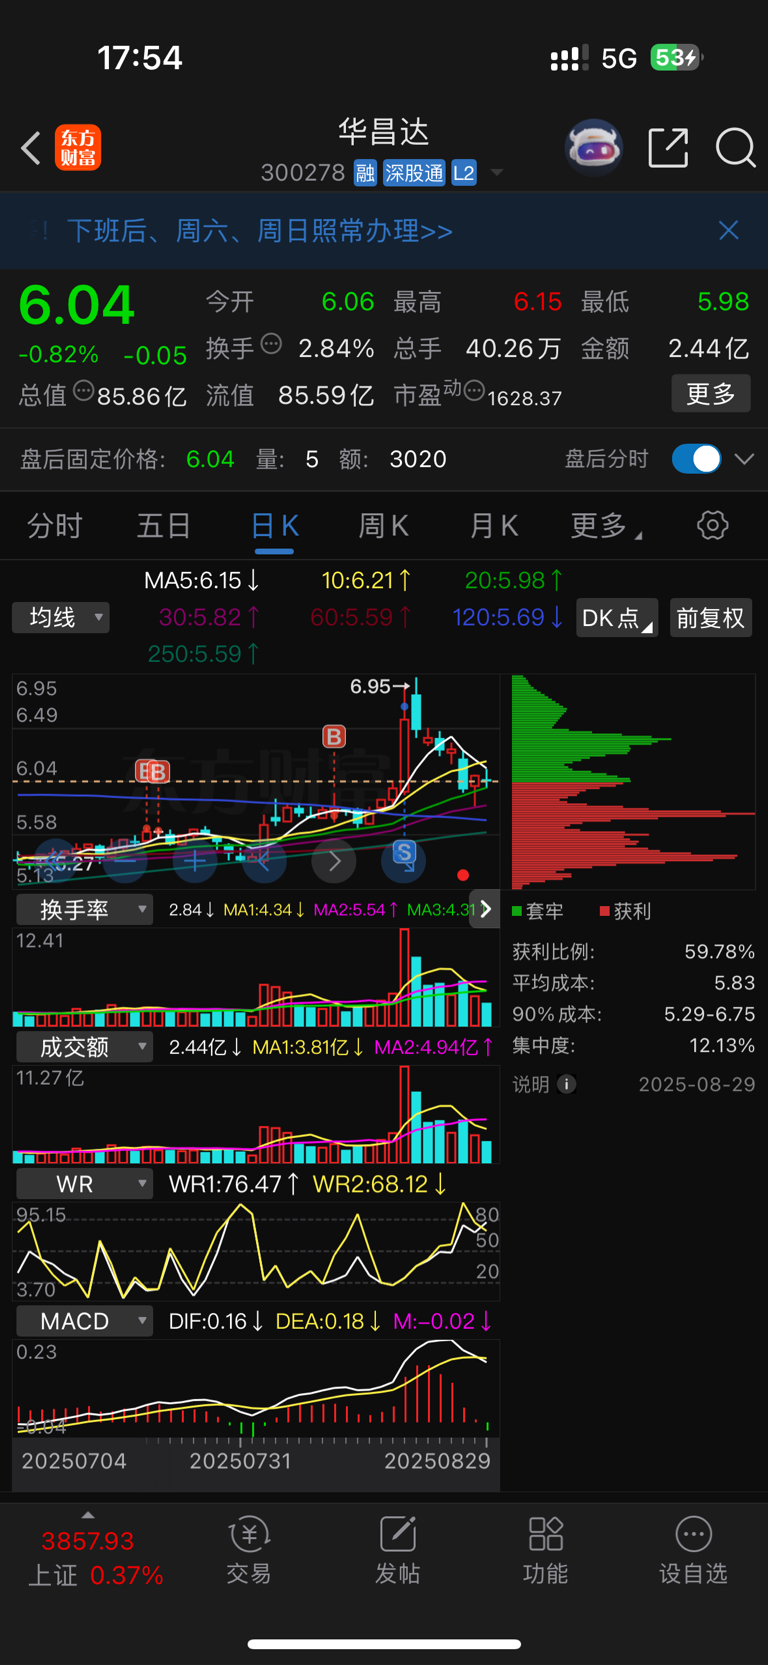Open chart settings gear icon
This screenshot has height=1665, width=769.
click(x=713, y=525)
